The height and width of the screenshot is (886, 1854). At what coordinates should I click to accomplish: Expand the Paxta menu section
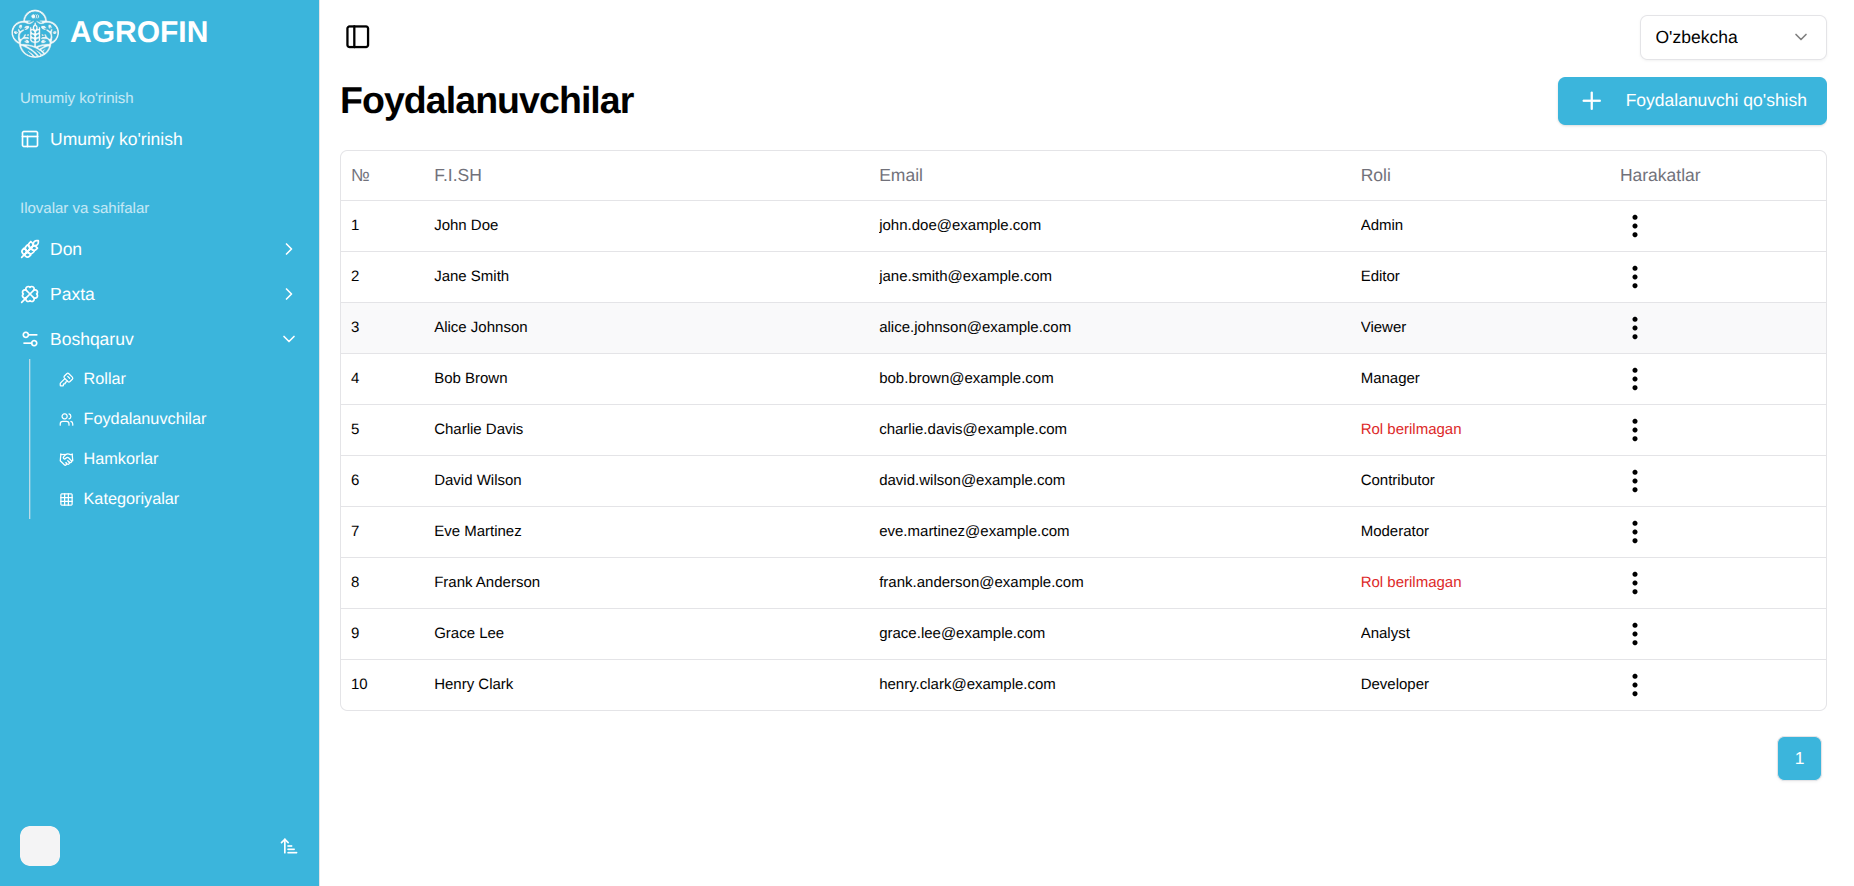(159, 294)
